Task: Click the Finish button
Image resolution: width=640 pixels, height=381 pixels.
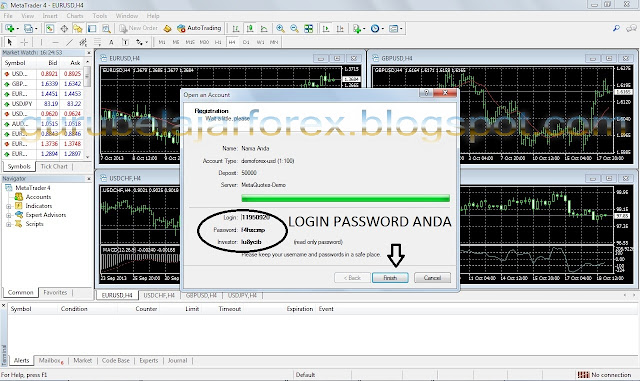Action: [x=390, y=278]
